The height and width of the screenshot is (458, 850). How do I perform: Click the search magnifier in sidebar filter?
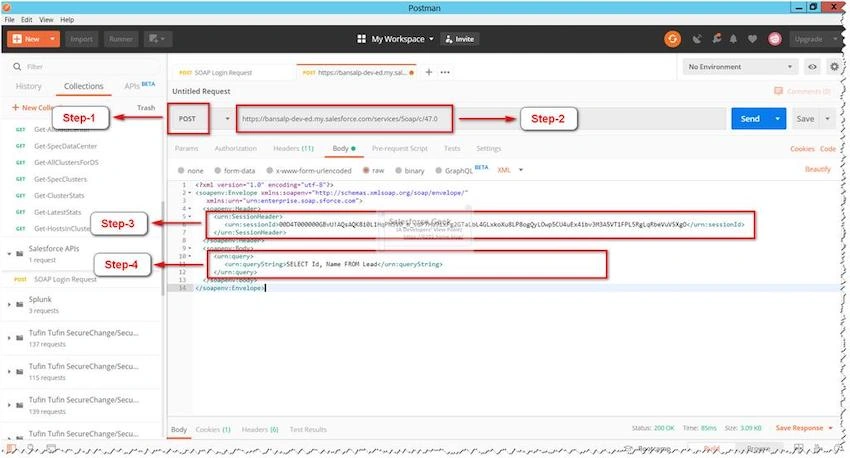click(x=17, y=67)
